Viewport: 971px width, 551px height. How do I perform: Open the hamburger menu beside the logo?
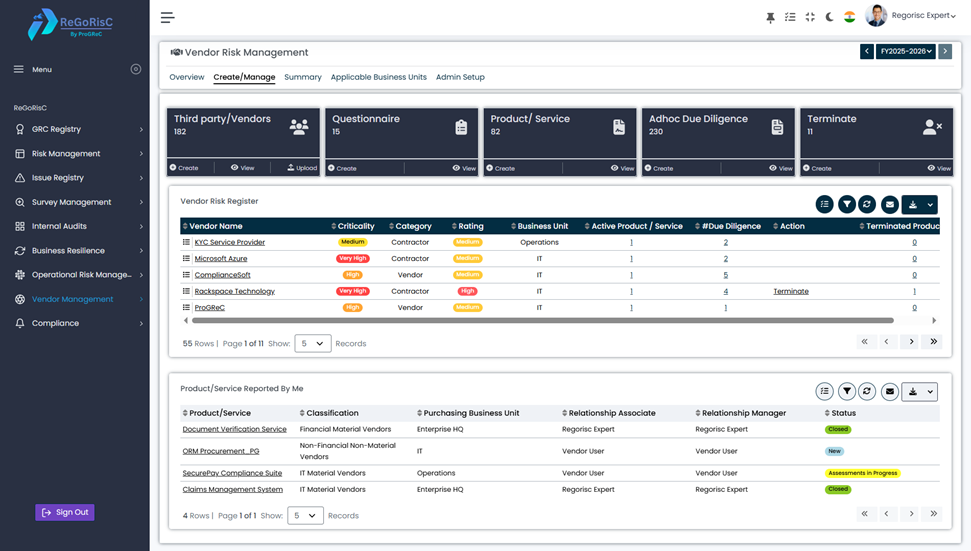pyautogui.click(x=167, y=17)
